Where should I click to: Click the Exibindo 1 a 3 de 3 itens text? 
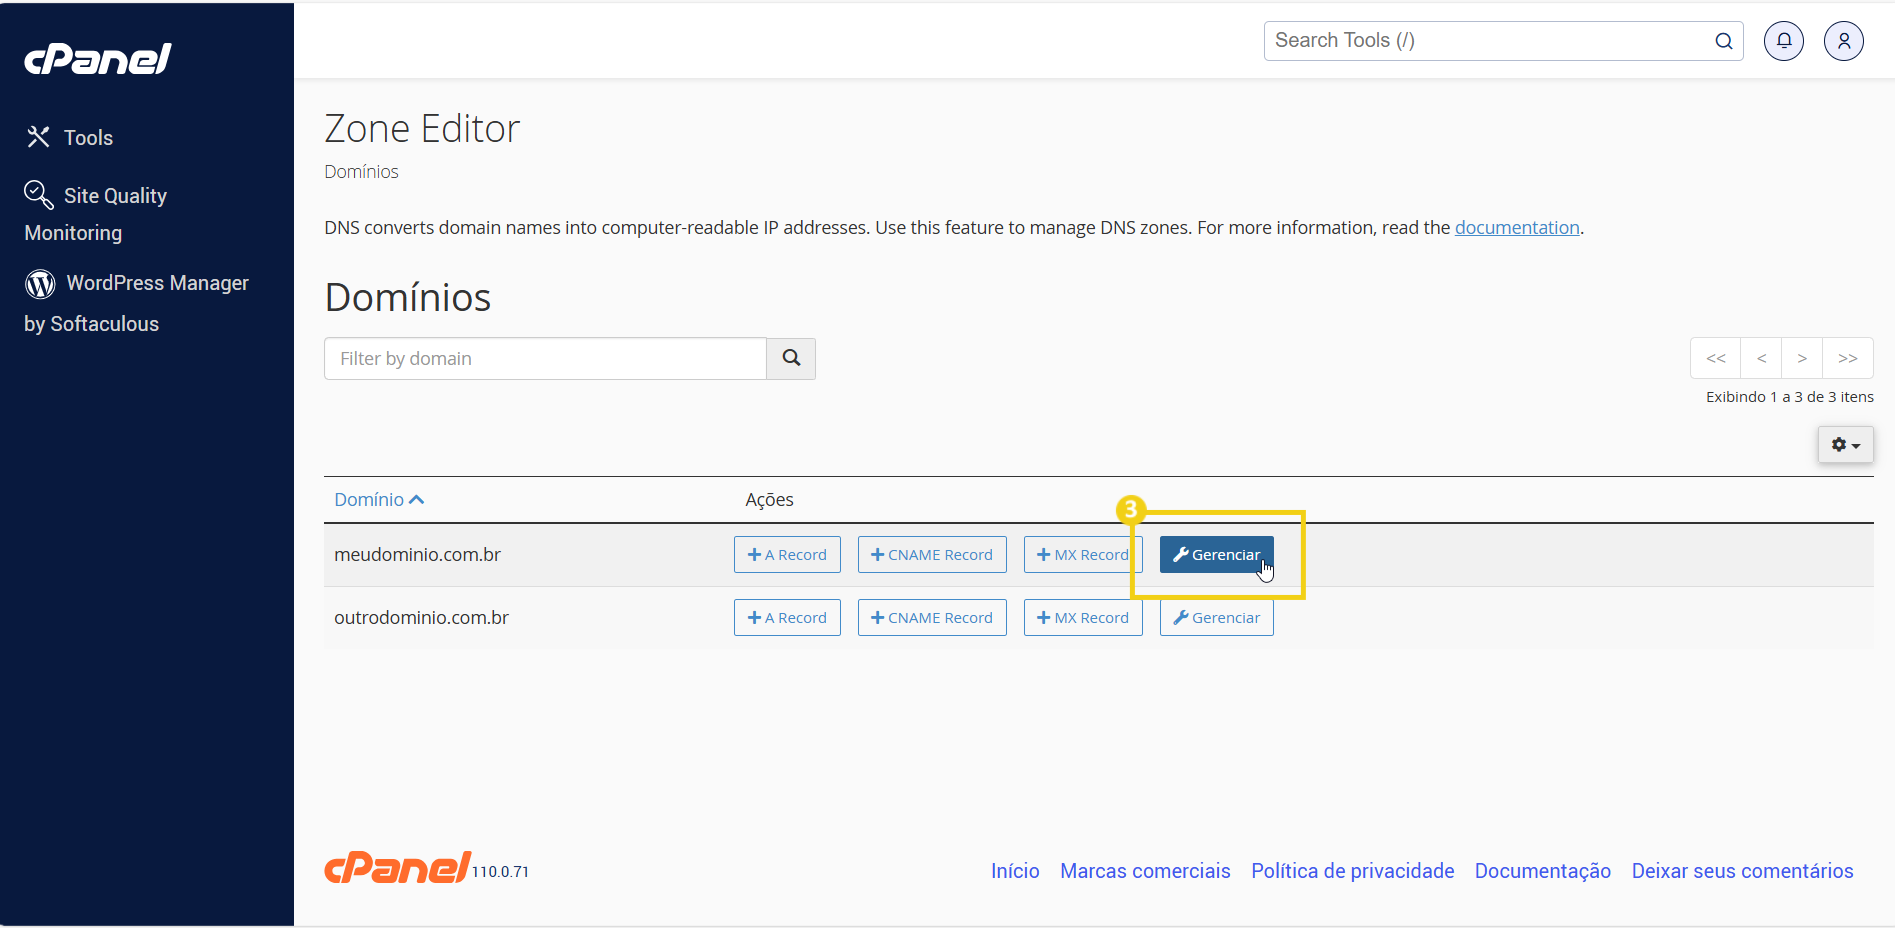click(x=1789, y=397)
